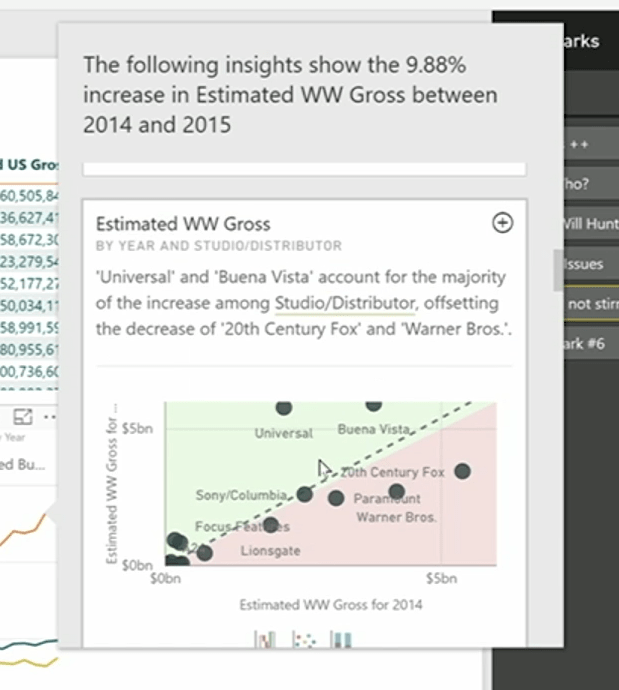619x690 pixels.
Task: Select the 20th Century Fox data point
Action: pyautogui.click(x=462, y=471)
